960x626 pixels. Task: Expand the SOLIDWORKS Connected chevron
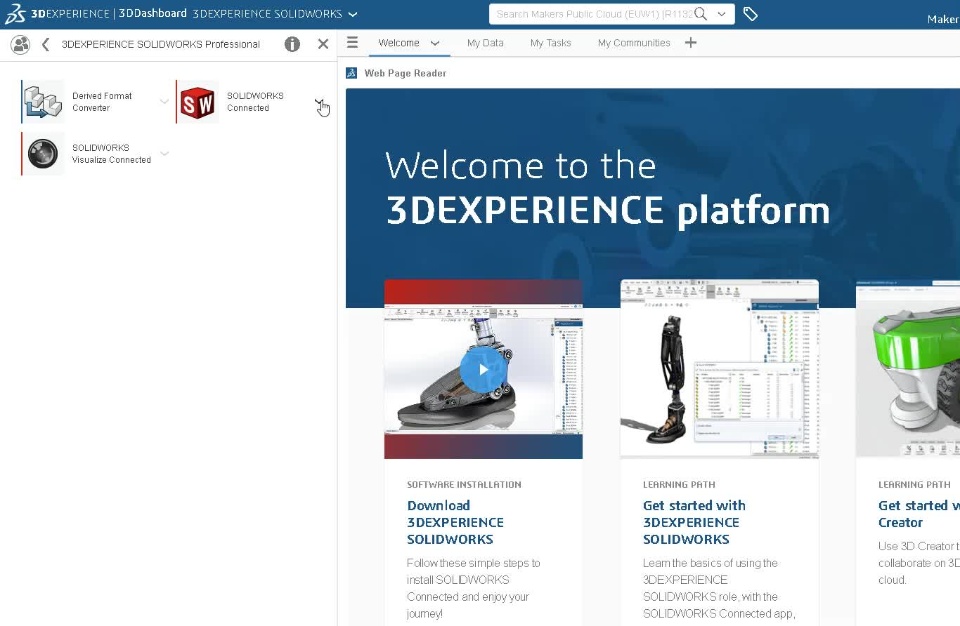[x=319, y=102]
